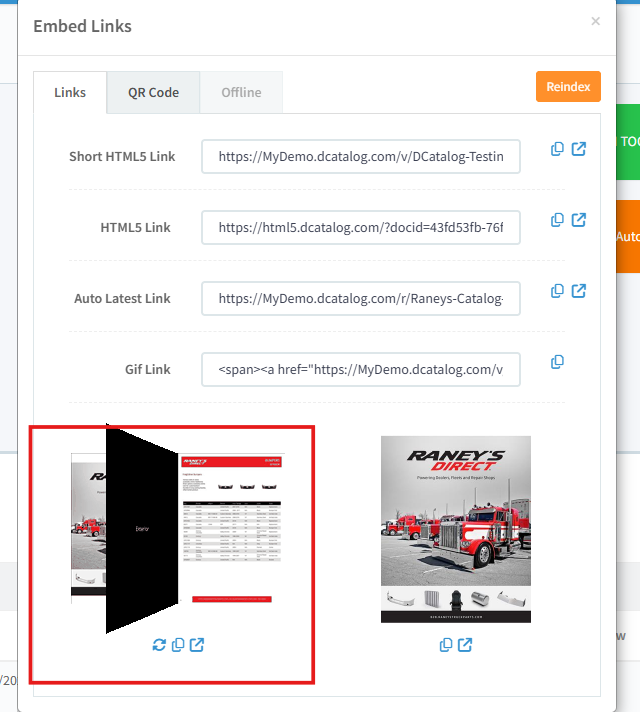640x712 pixels.
Task: Open HTML5 Link in new window
Action: 579,220
